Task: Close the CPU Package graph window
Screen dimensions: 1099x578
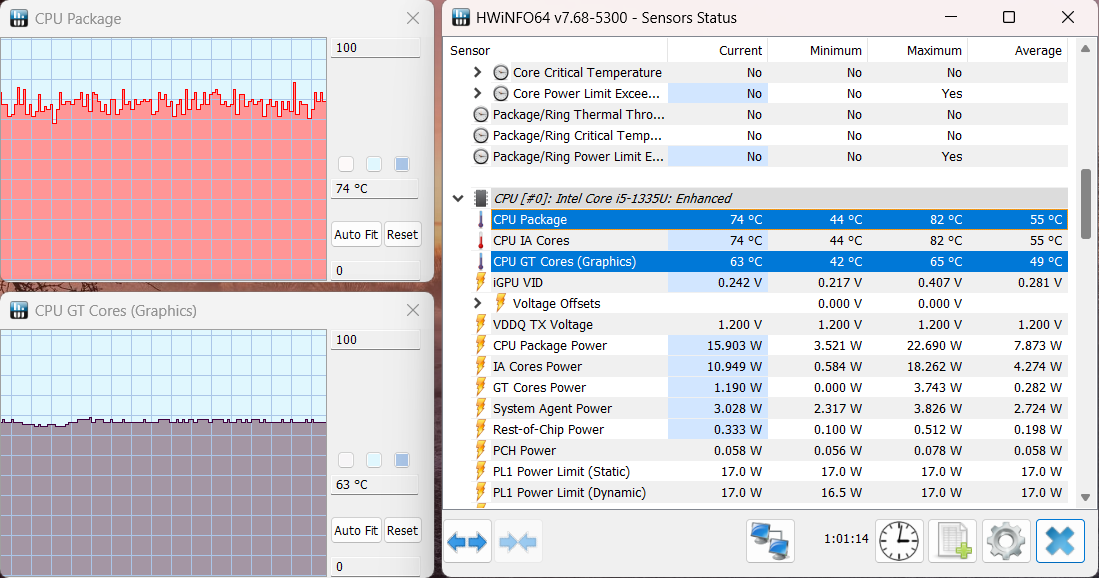Action: pos(413,18)
